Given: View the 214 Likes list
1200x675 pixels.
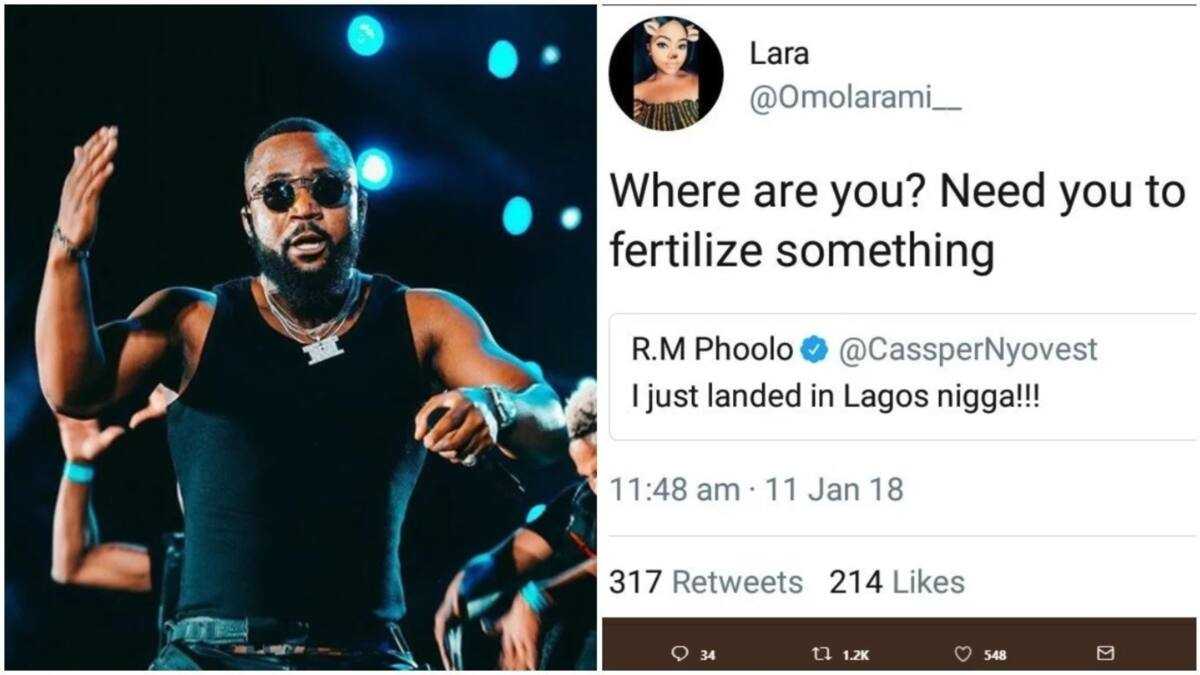Looking at the screenshot, I should tap(897, 582).
